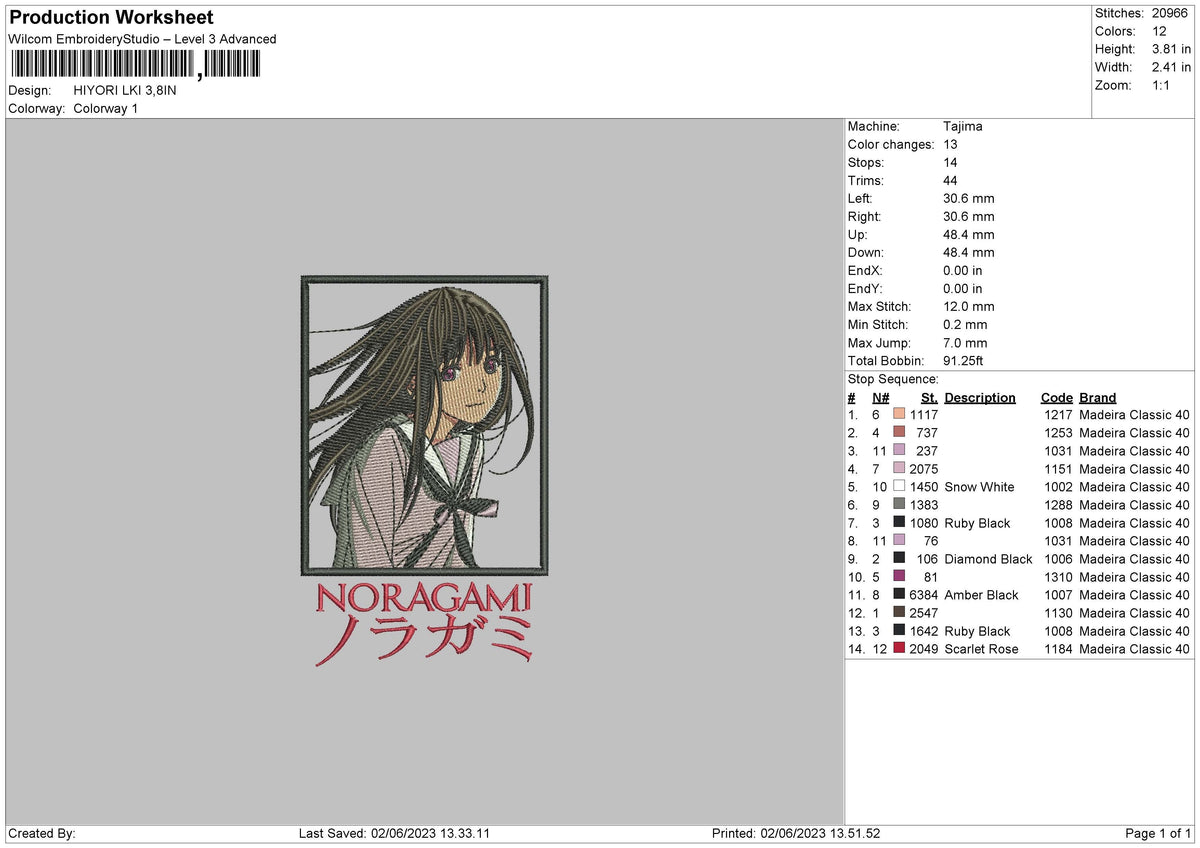
Task: Click the Zoom value 1:1
Action: pos(1163,85)
